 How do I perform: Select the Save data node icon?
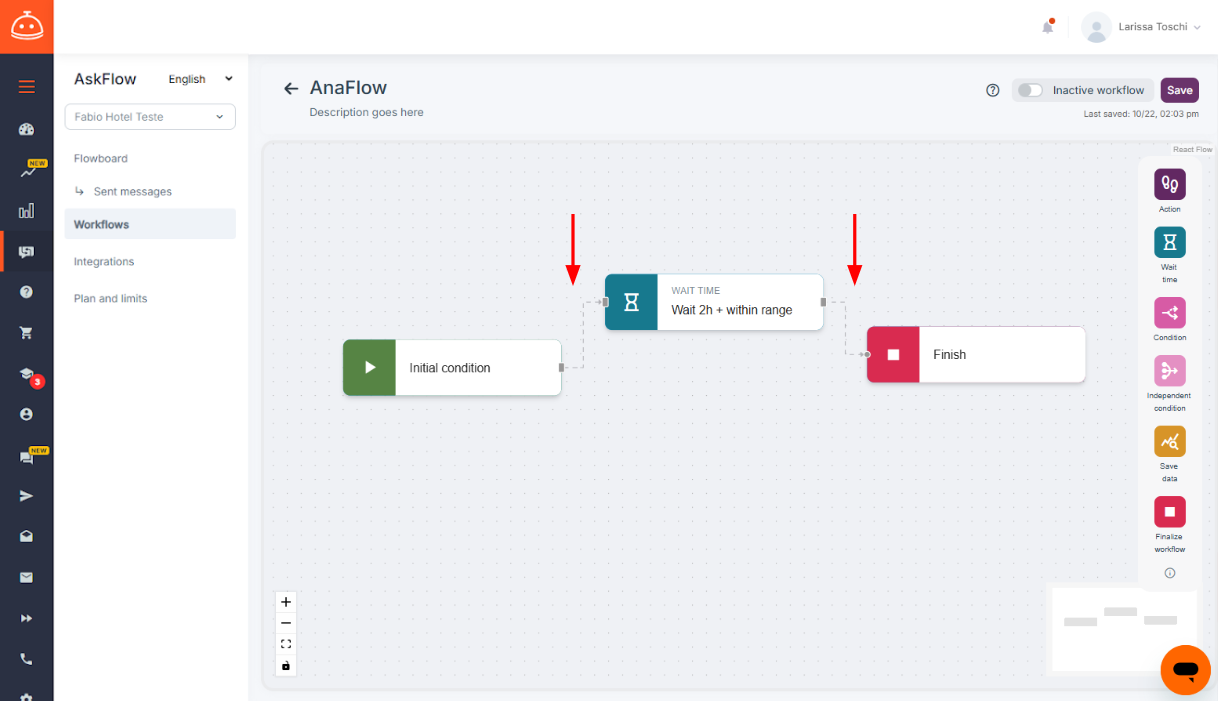[x=1169, y=441]
